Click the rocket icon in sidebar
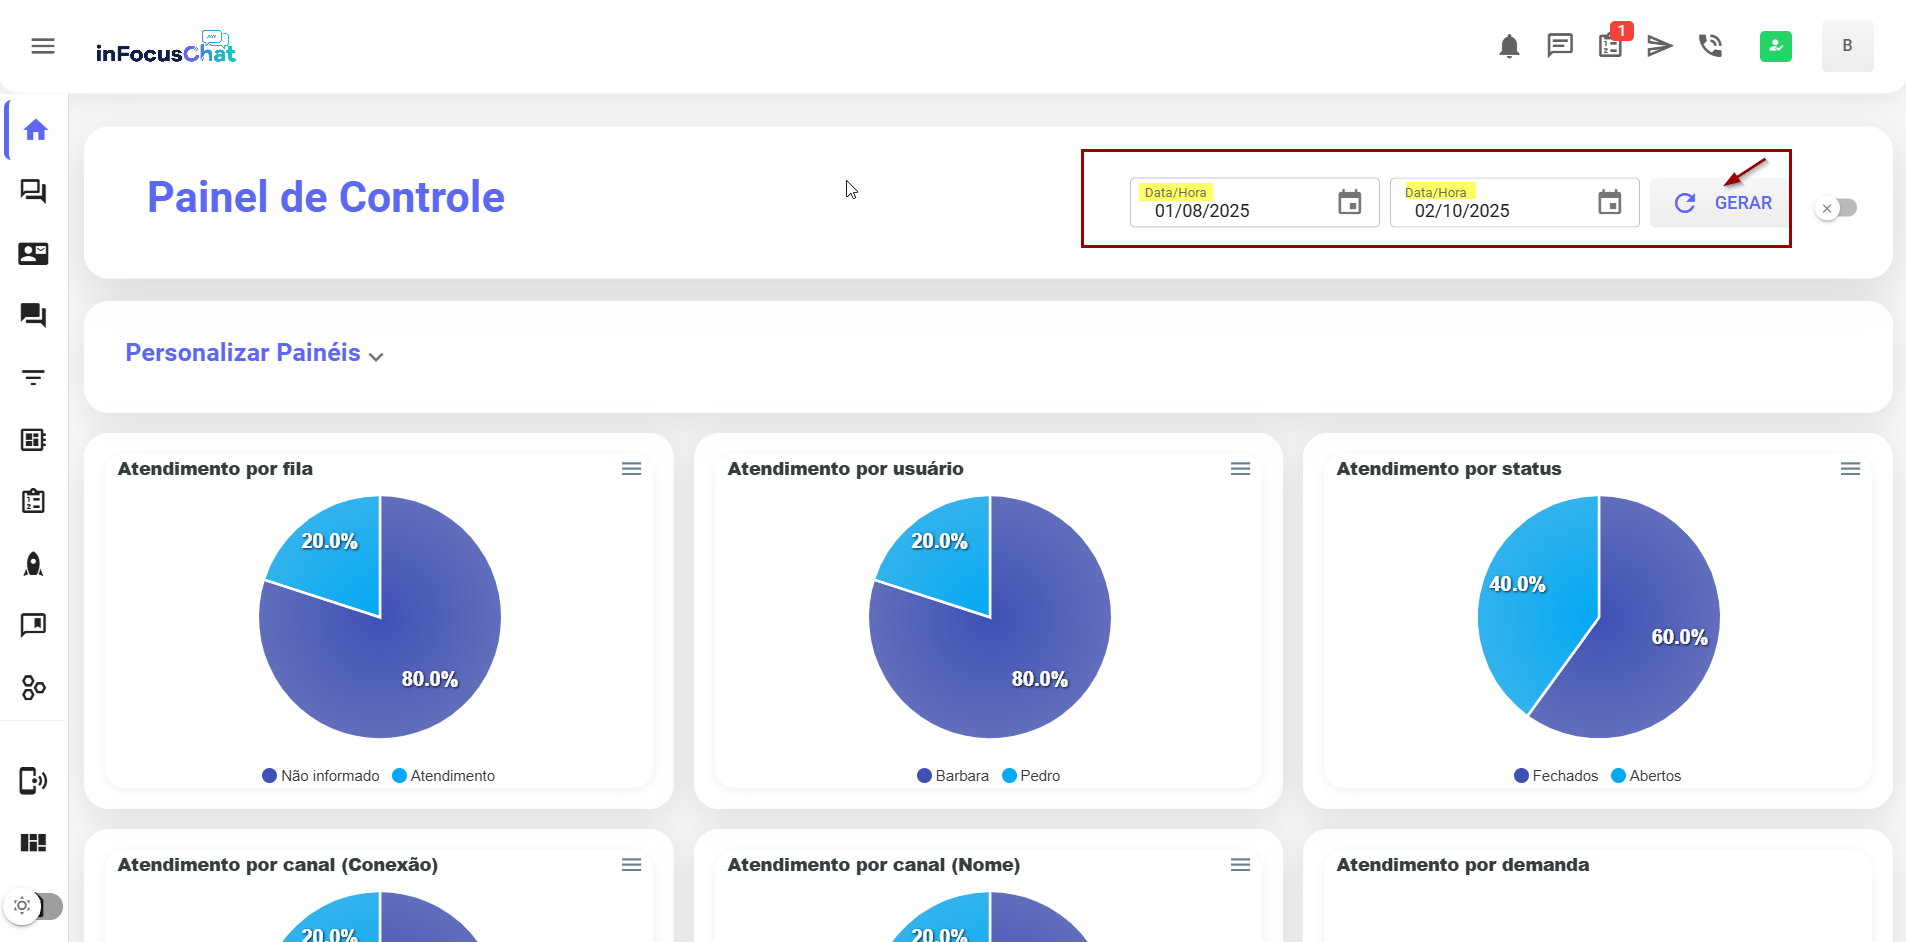 point(34,564)
